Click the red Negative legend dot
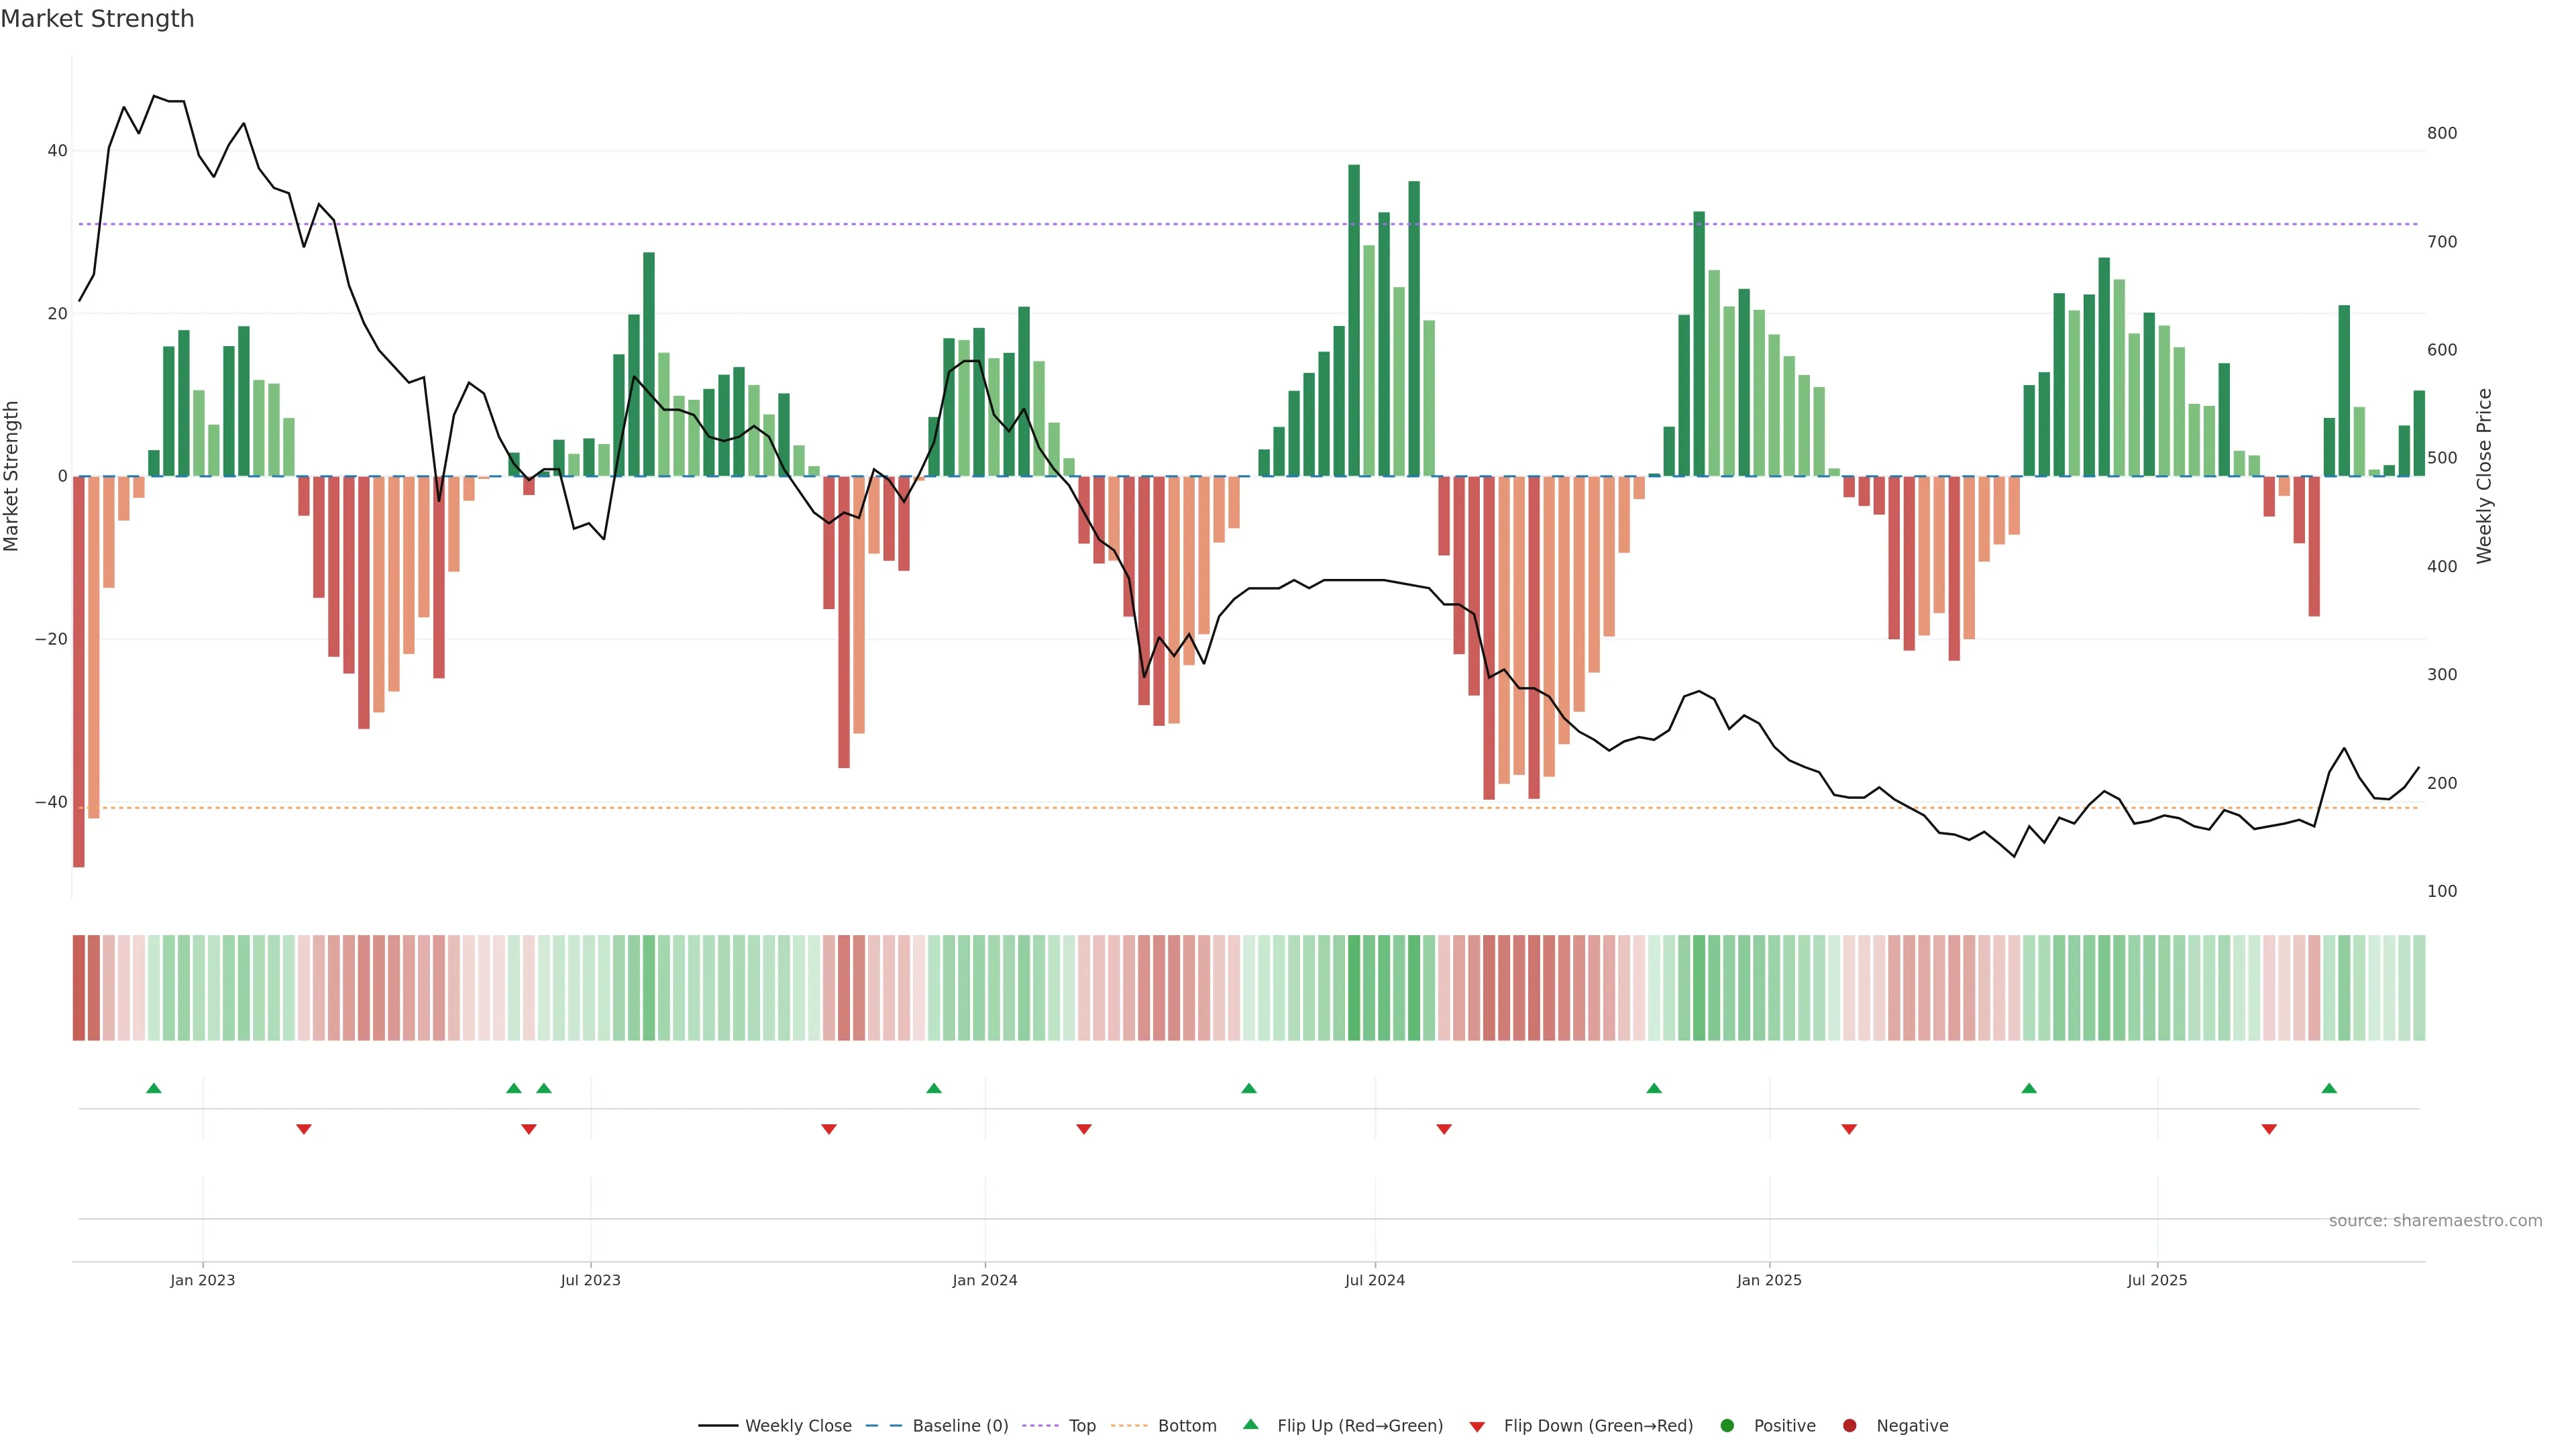Image resolution: width=2576 pixels, height=1449 pixels. pyautogui.click(x=1849, y=1426)
